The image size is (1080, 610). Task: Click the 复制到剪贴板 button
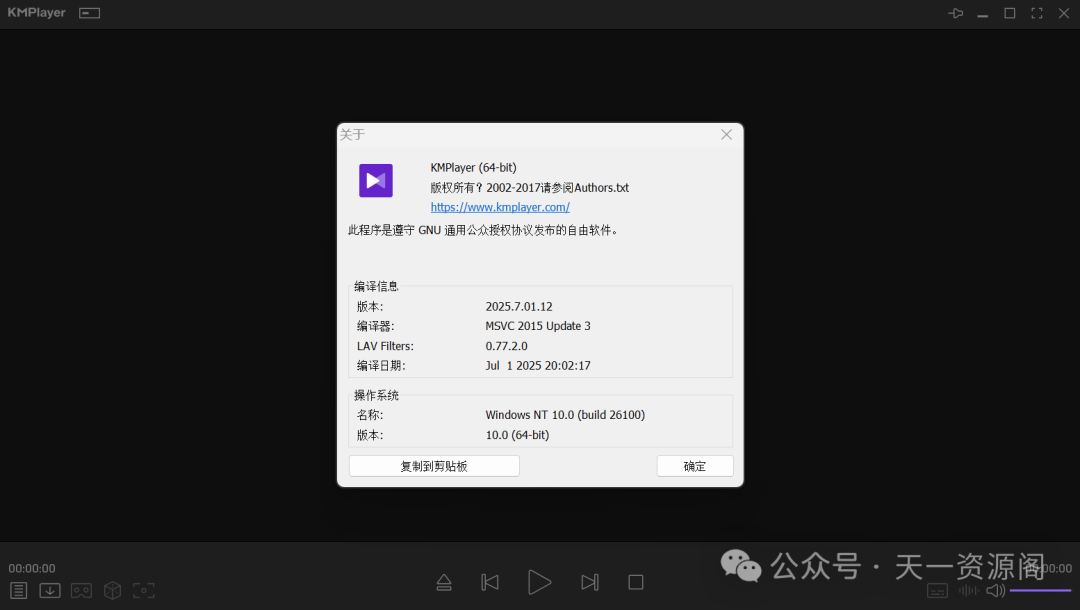(x=434, y=465)
